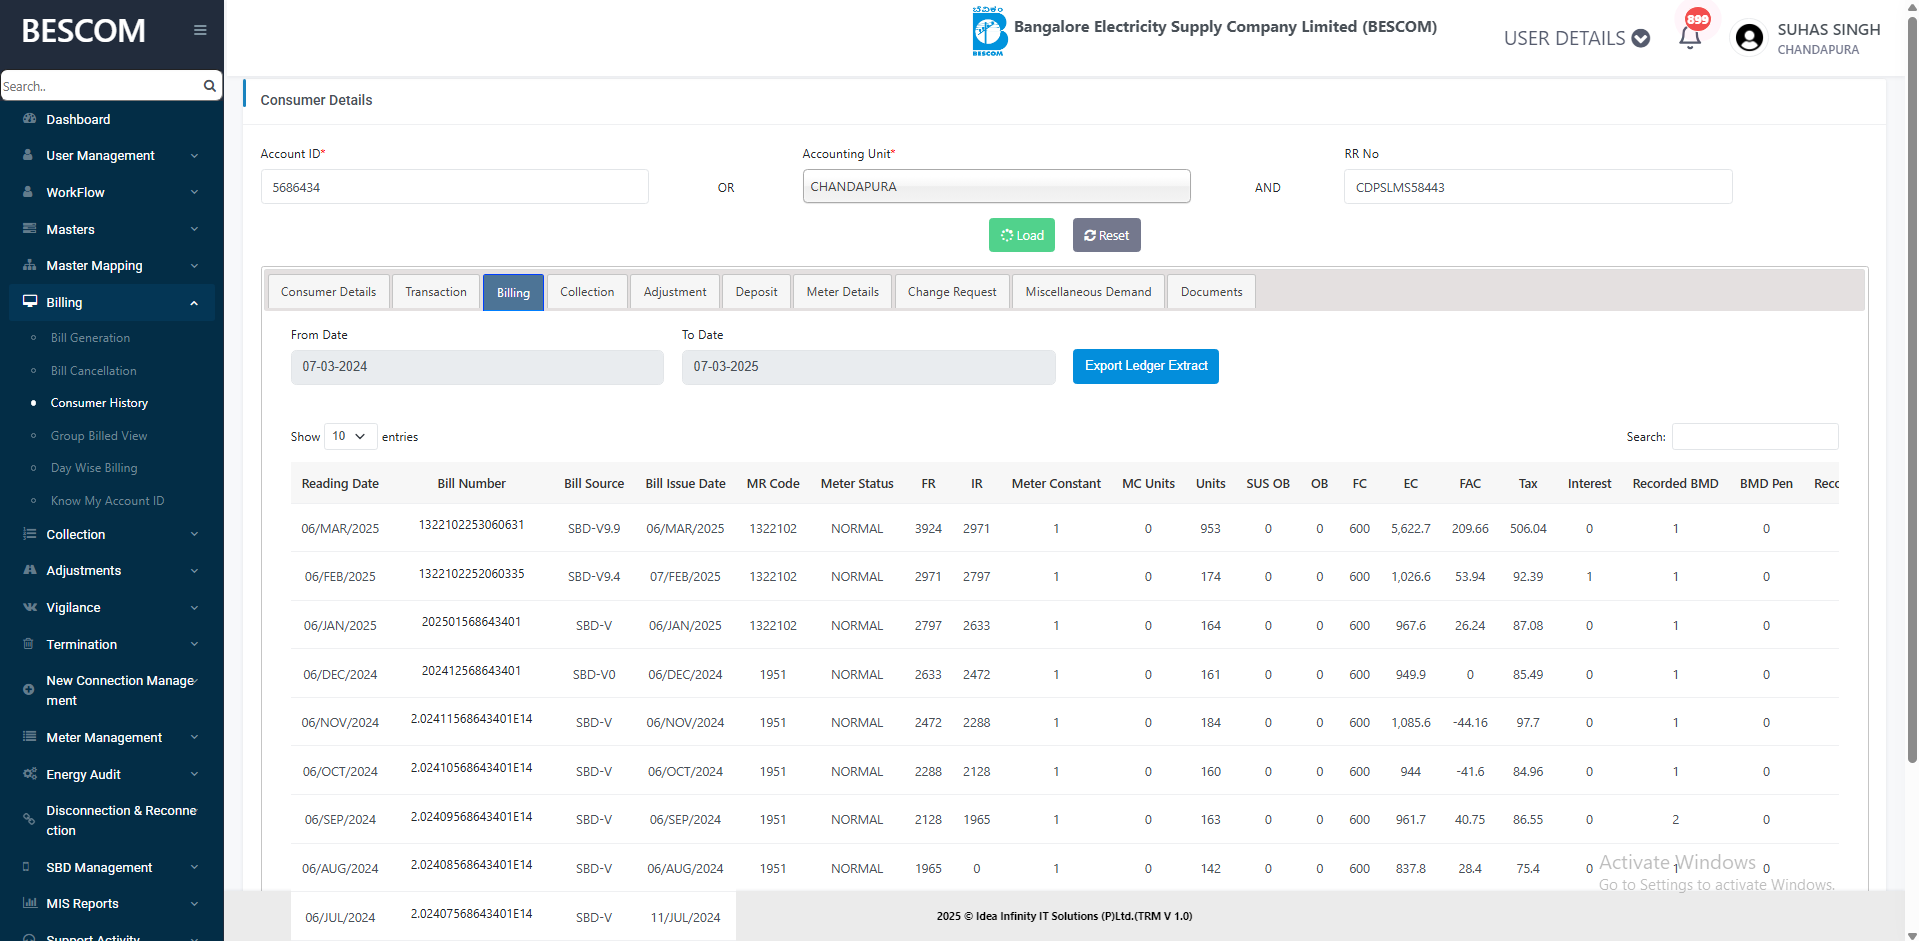
Task: Expand the WorkFlow menu chevron
Action: [194, 192]
